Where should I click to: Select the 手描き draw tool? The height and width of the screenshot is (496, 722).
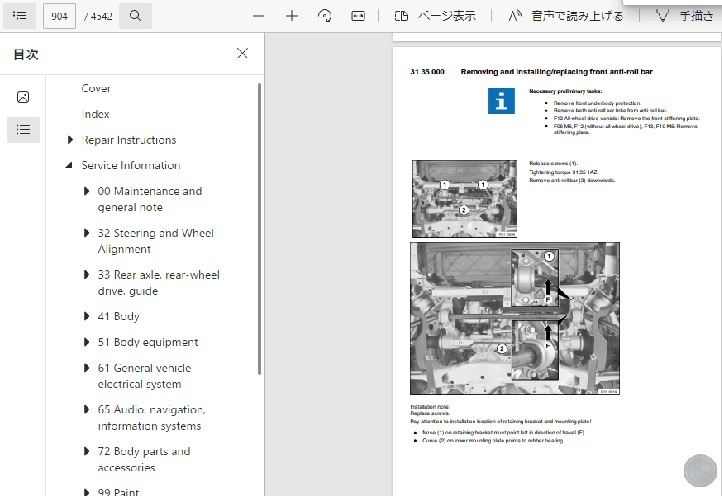click(684, 16)
